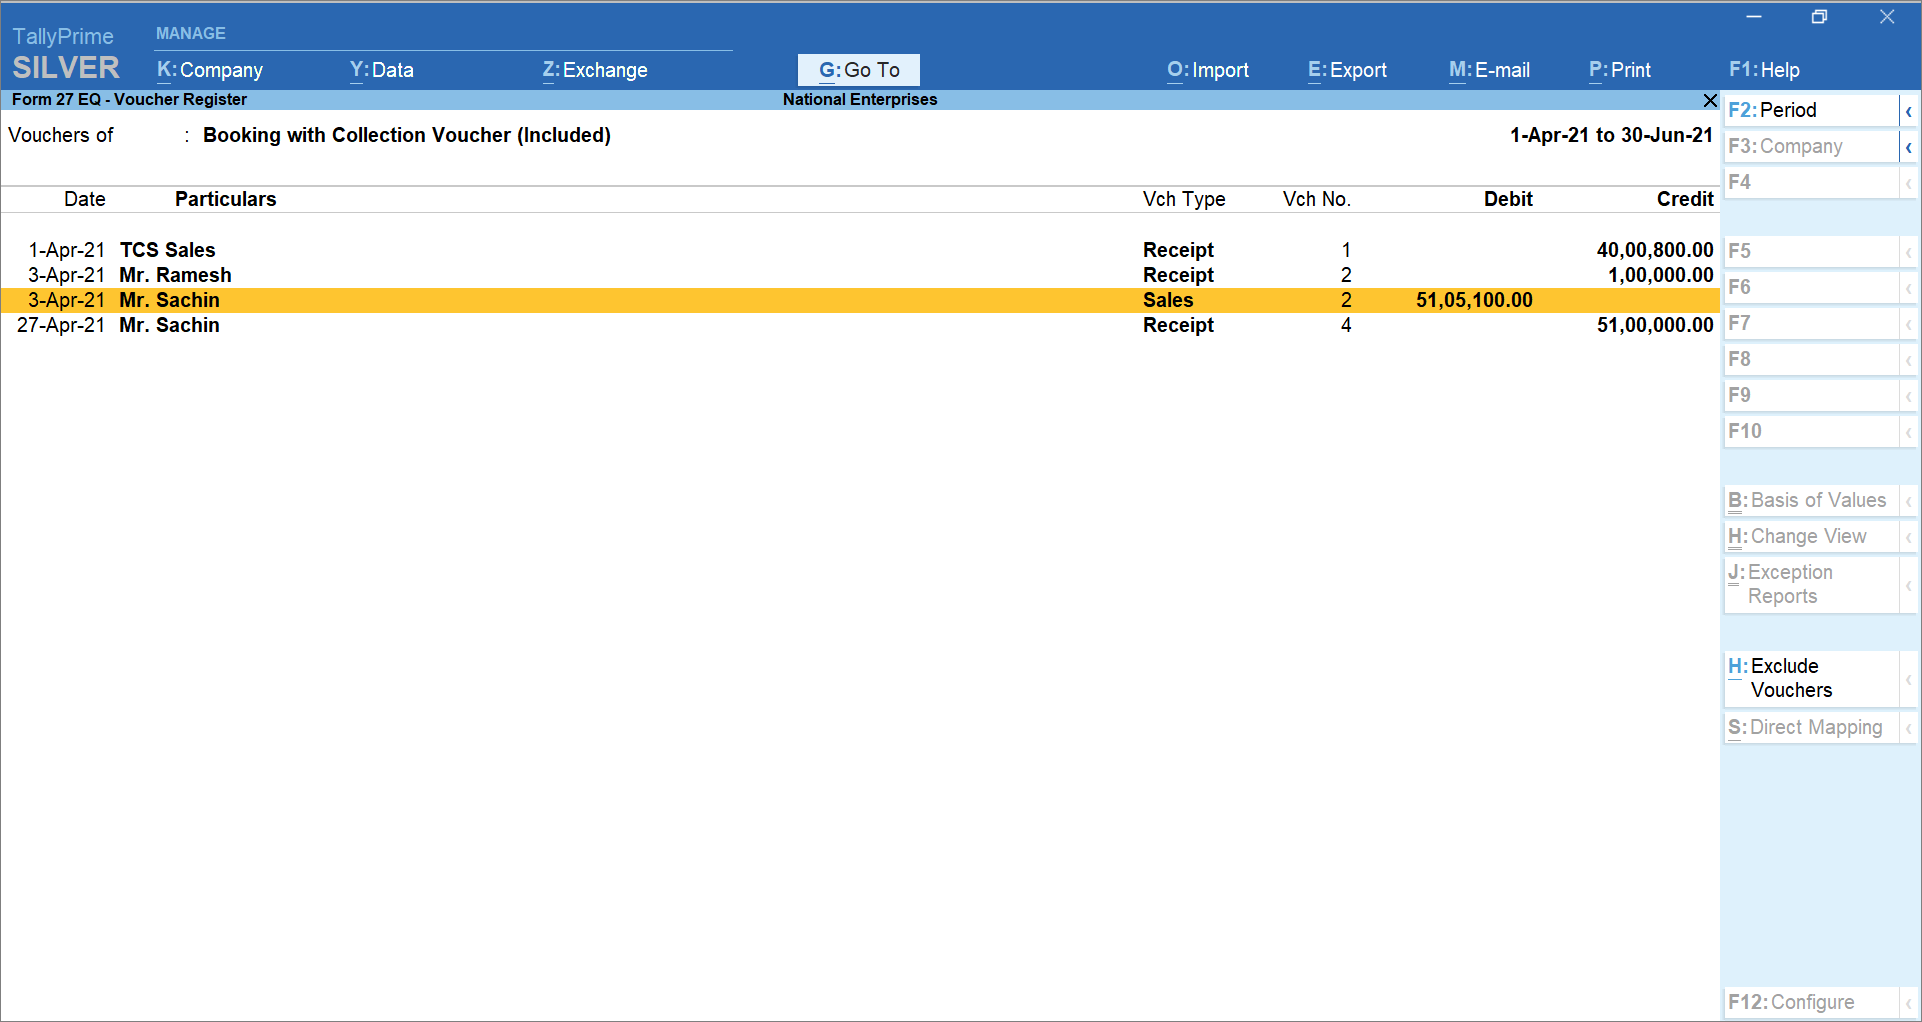Expand chevron beside J: Exception Reports
1922x1022 pixels.
tap(1909, 585)
